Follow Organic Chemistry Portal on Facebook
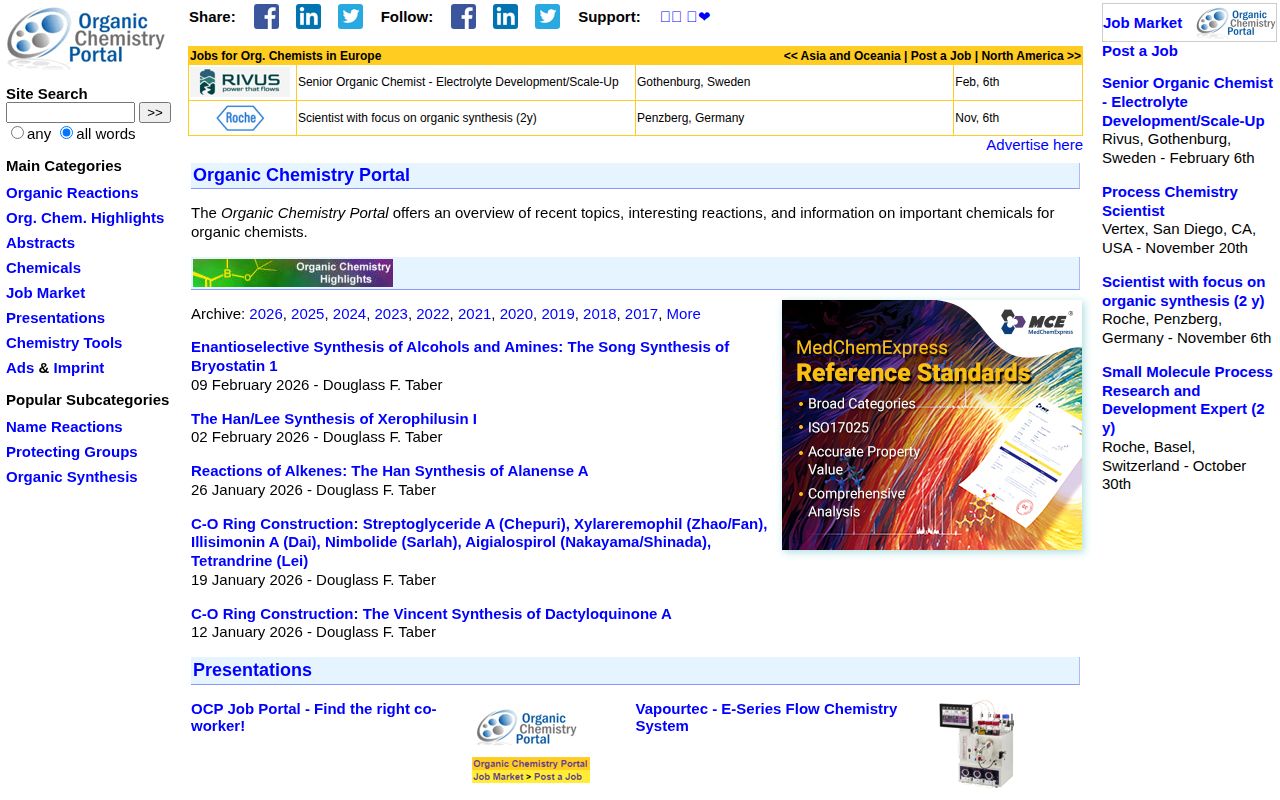1280x800 pixels. click(x=463, y=16)
